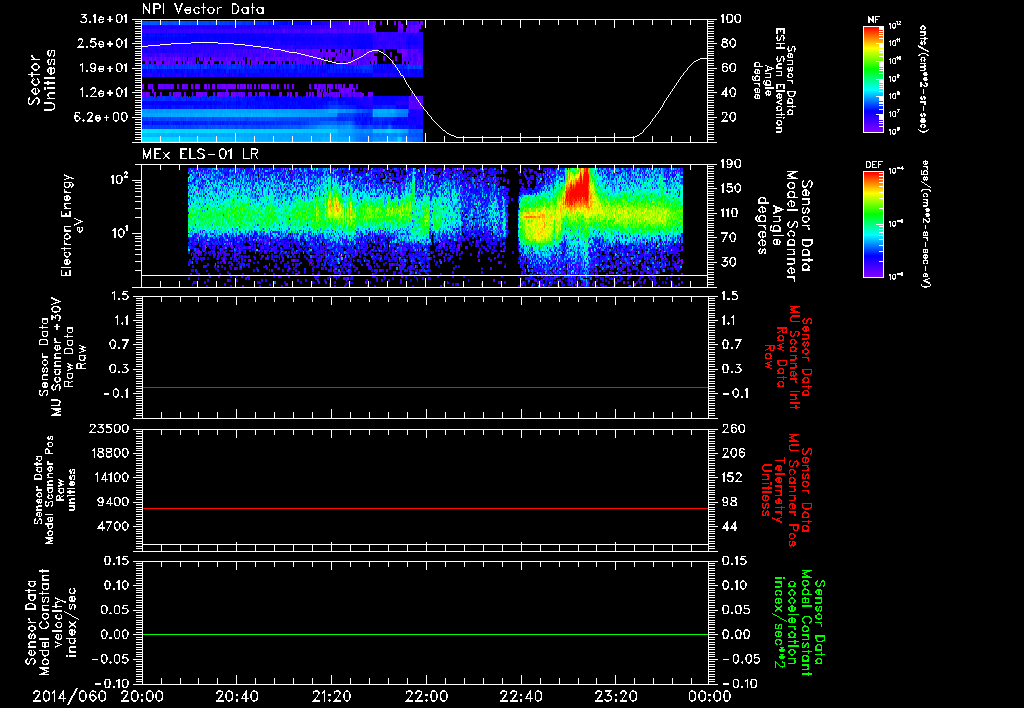The height and width of the screenshot is (708, 1024).
Task: Click the '100' sun elevation tick label
Action: click(731, 19)
